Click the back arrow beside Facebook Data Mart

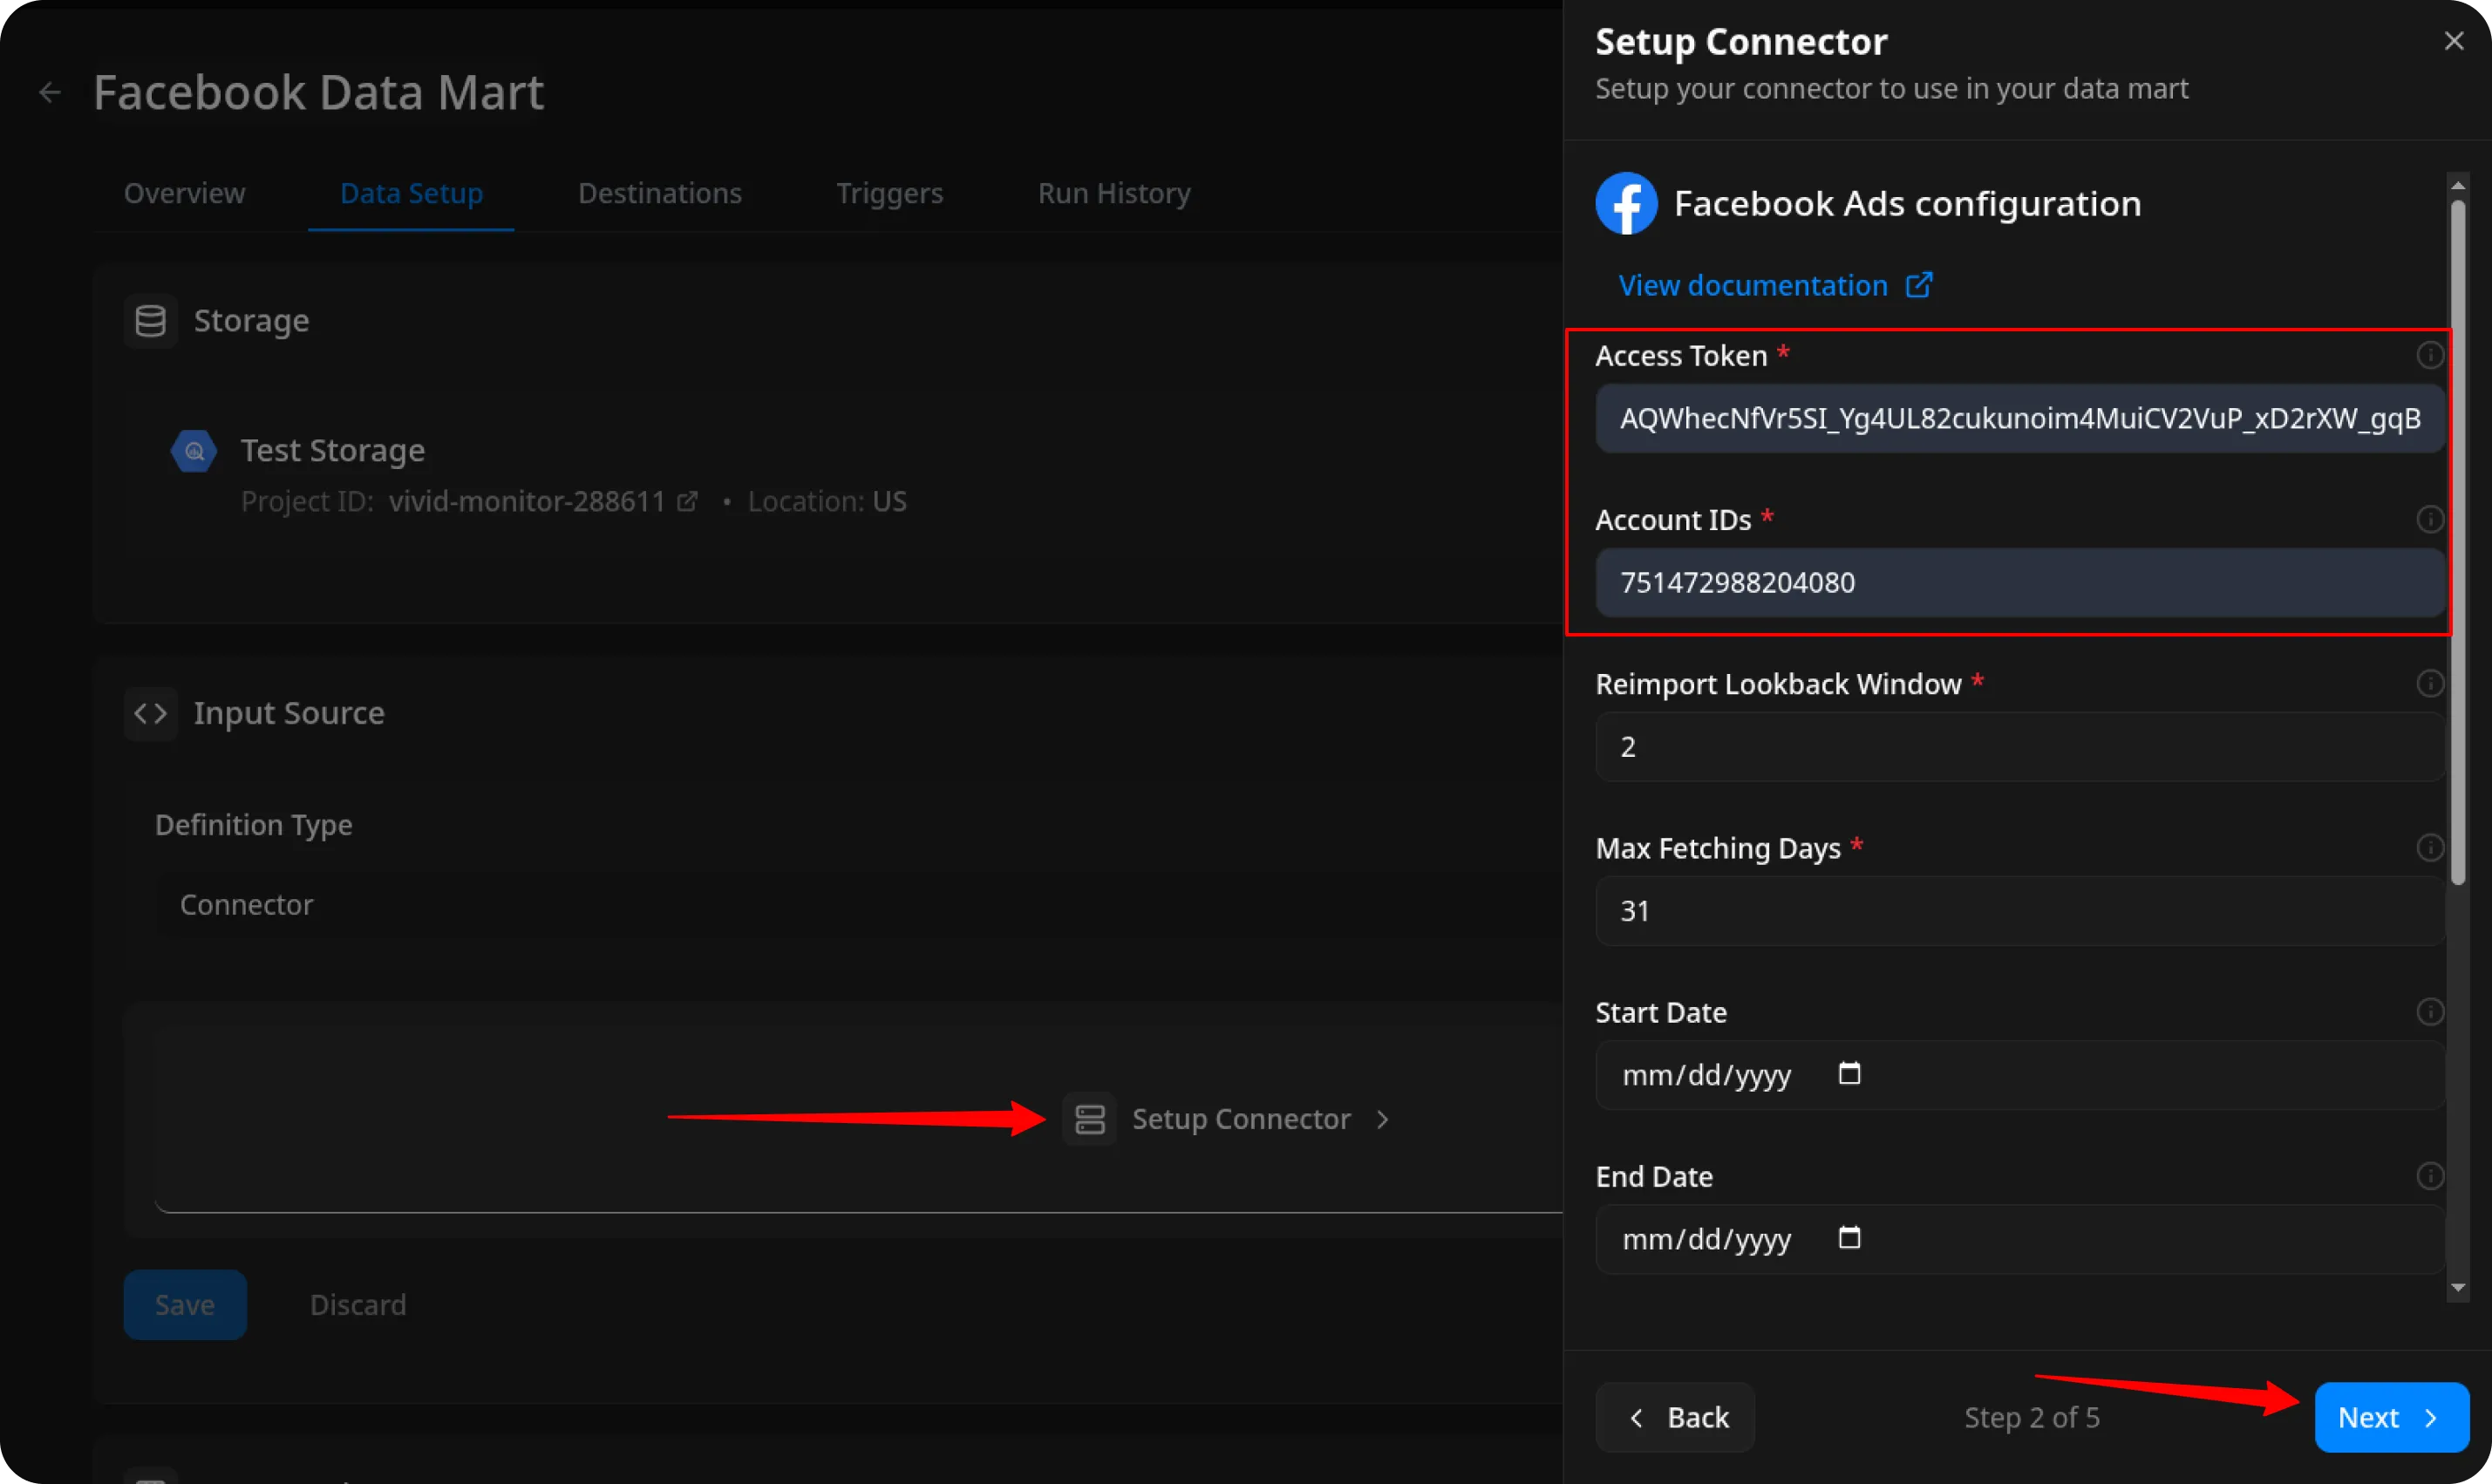[50, 93]
